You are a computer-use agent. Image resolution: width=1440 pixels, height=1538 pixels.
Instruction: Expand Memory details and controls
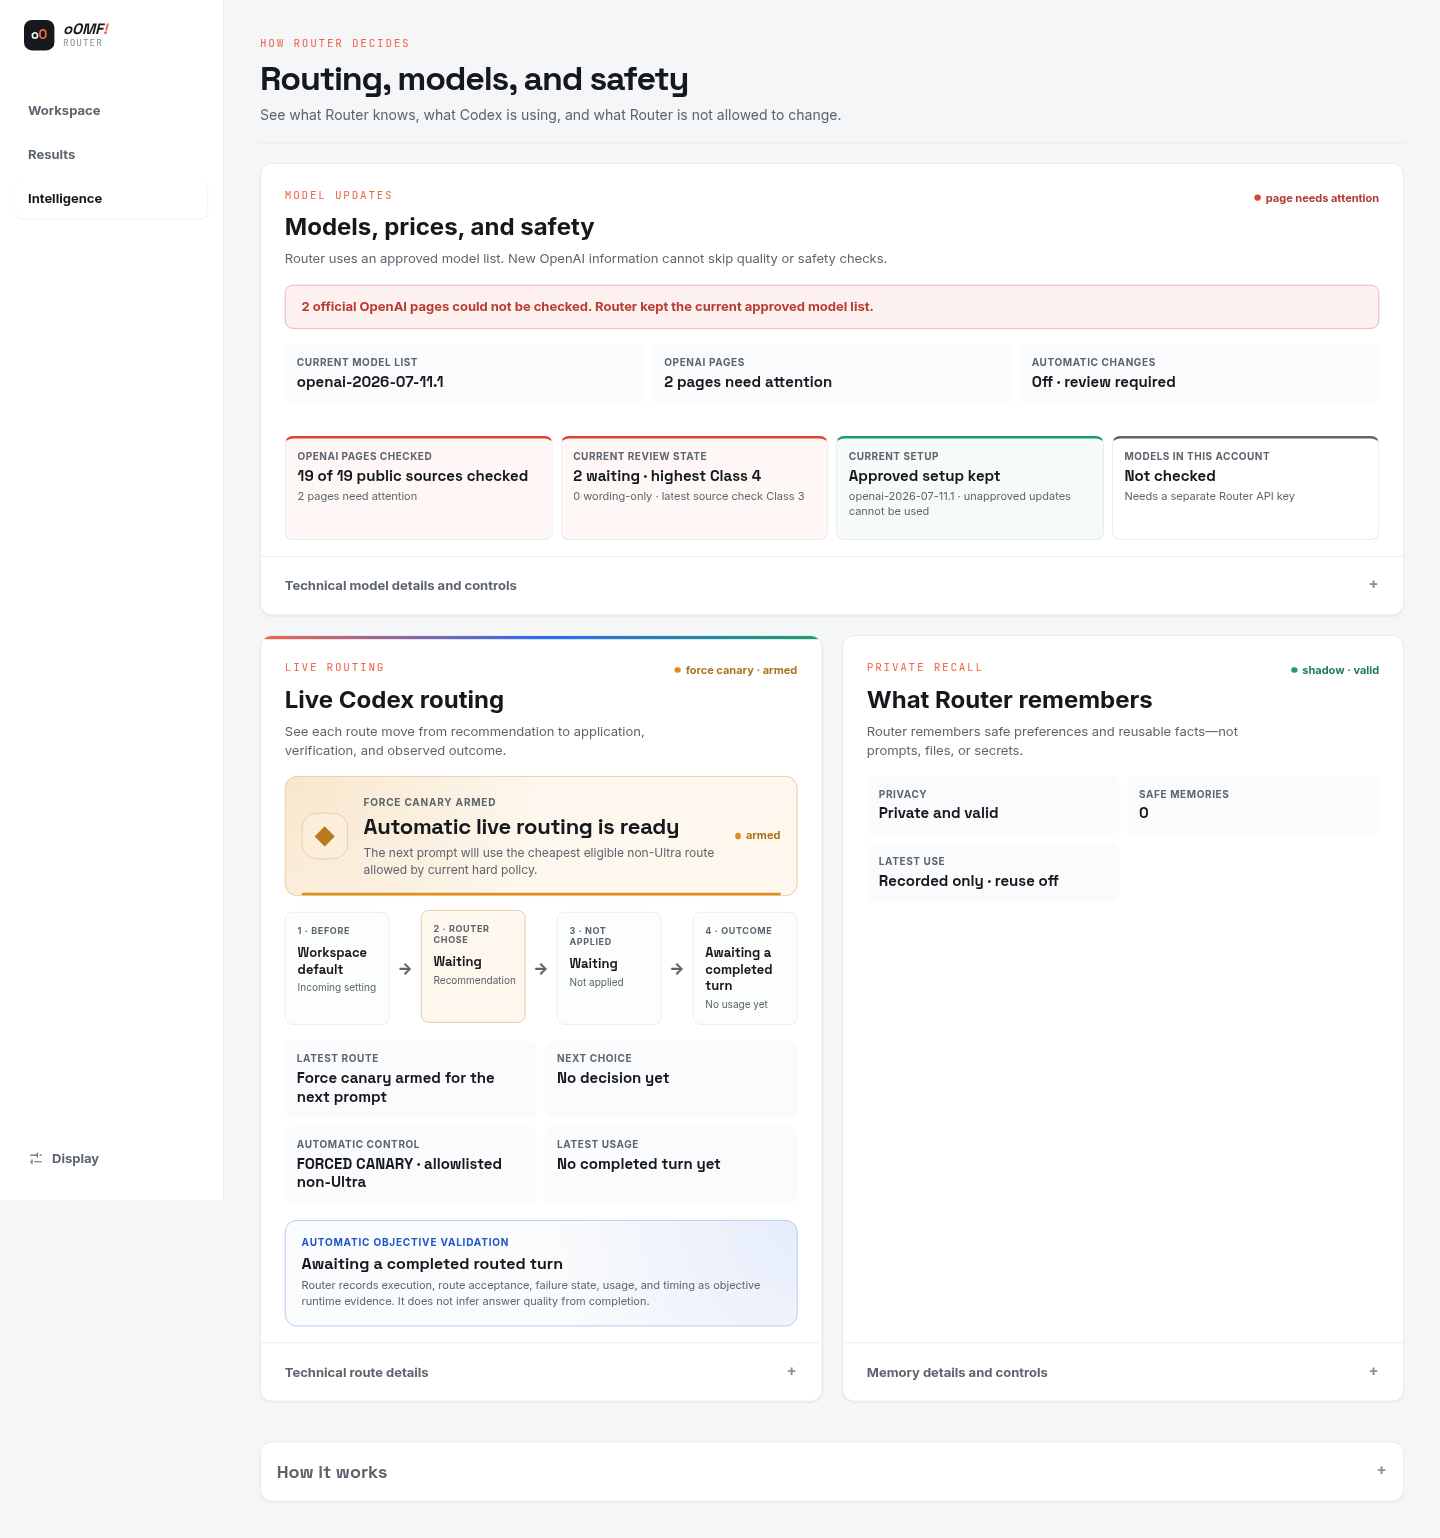pyautogui.click(x=1123, y=1372)
